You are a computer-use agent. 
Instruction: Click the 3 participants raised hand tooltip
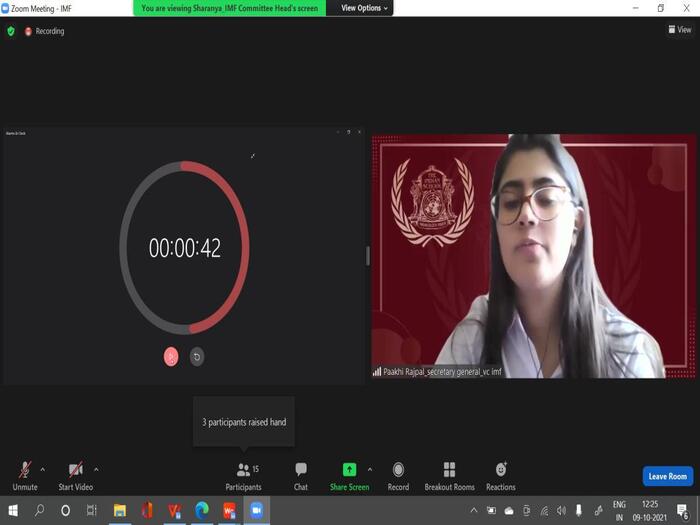pyautogui.click(x=244, y=422)
